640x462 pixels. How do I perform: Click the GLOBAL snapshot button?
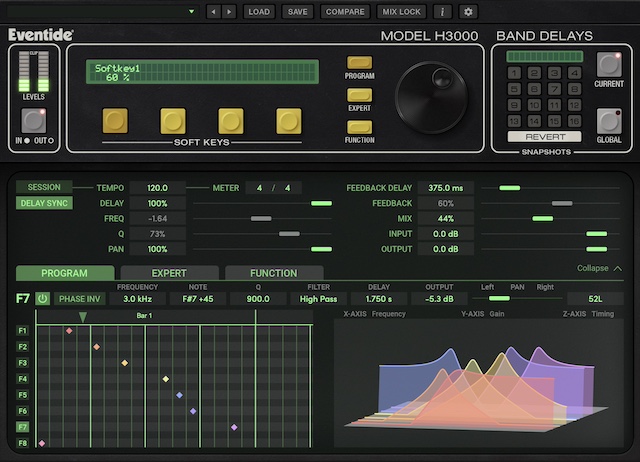click(x=609, y=121)
